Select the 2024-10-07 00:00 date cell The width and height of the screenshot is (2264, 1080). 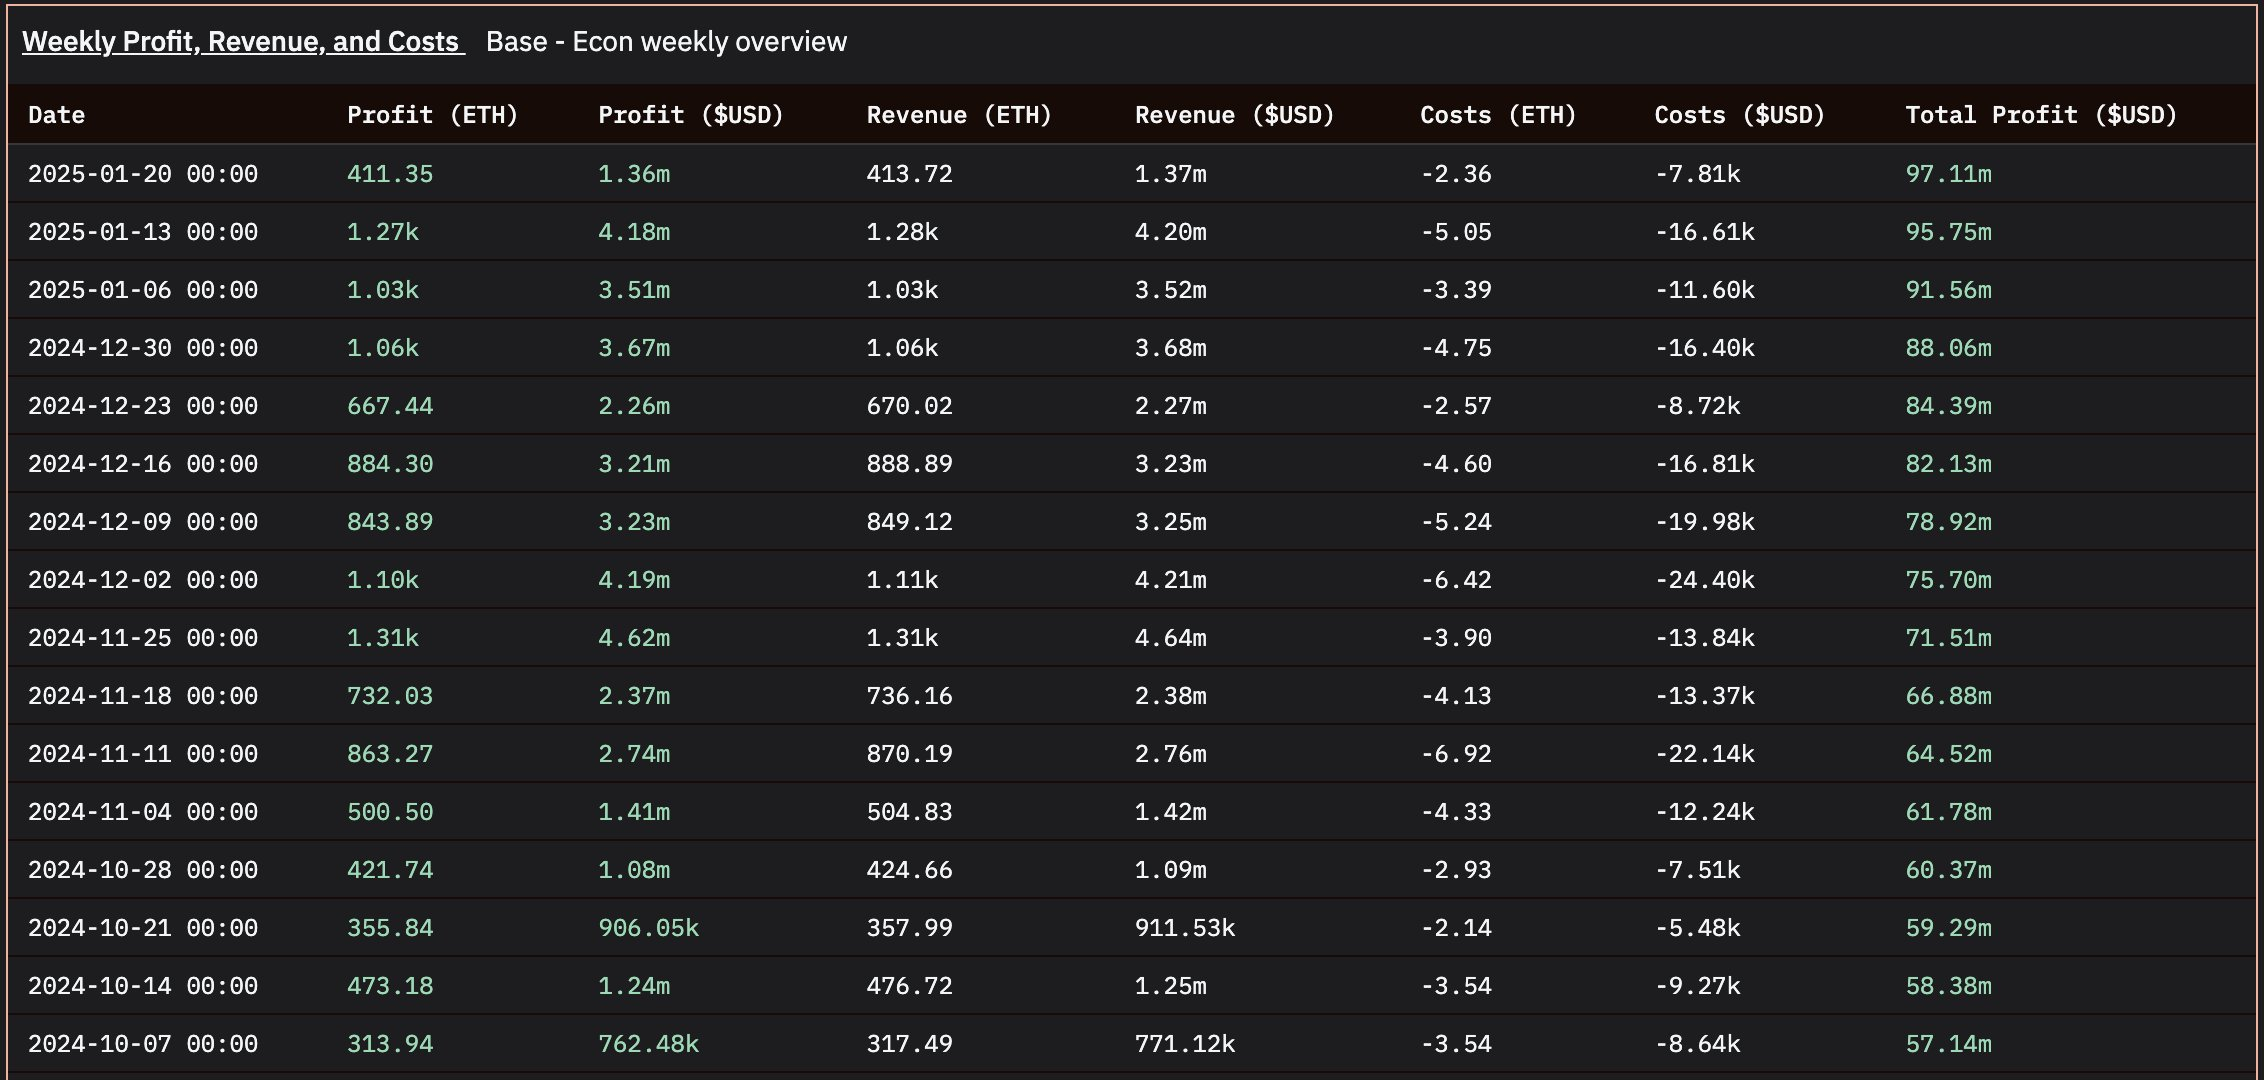pos(143,1044)
